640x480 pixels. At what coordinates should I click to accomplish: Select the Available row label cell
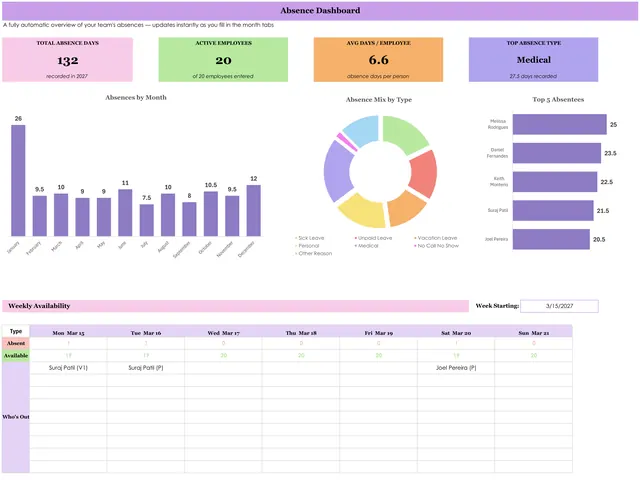[16, 356]
